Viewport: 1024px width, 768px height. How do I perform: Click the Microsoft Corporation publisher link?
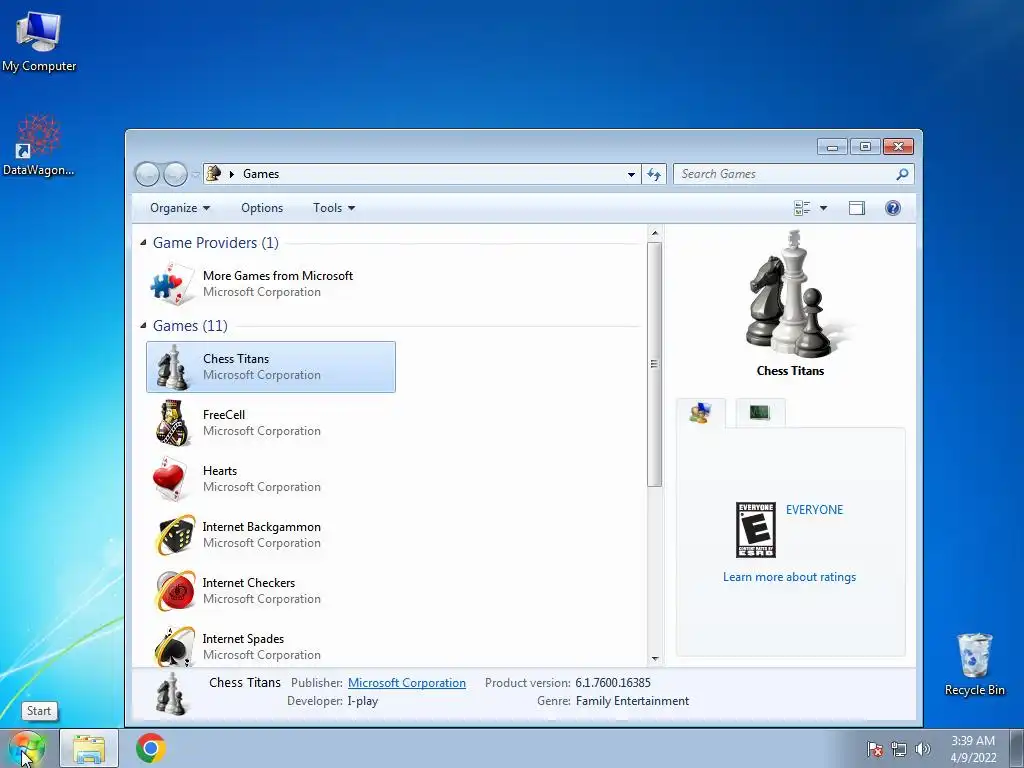pos(407,682)
